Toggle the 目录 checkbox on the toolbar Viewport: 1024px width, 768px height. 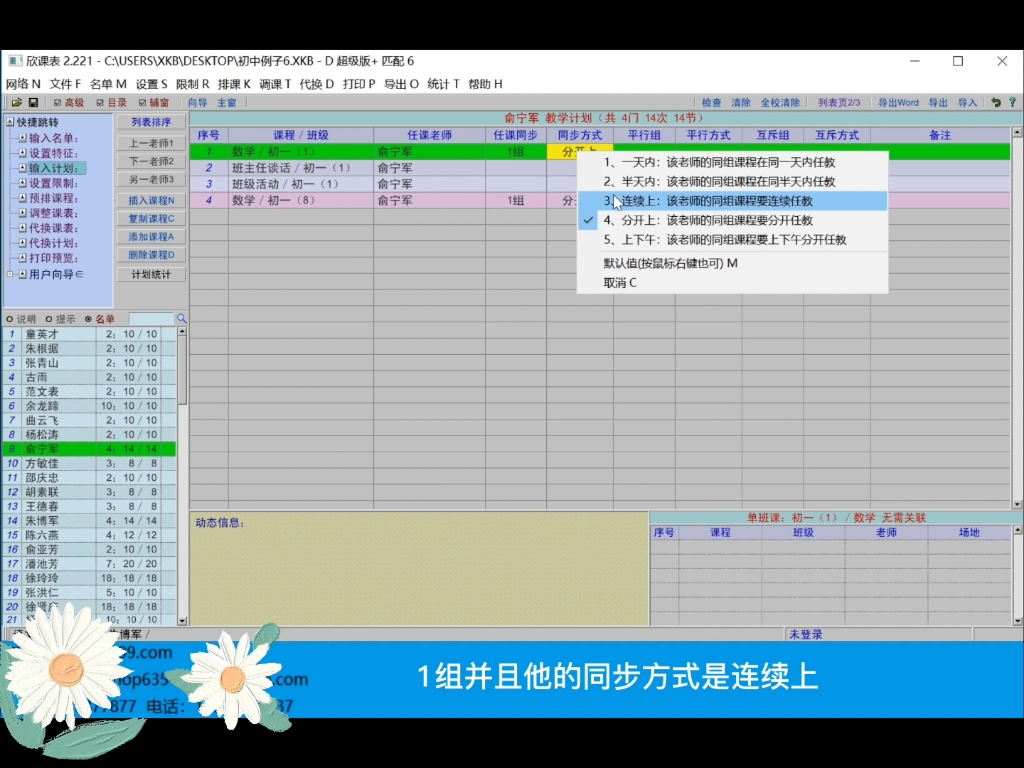[x=99, y=101]
